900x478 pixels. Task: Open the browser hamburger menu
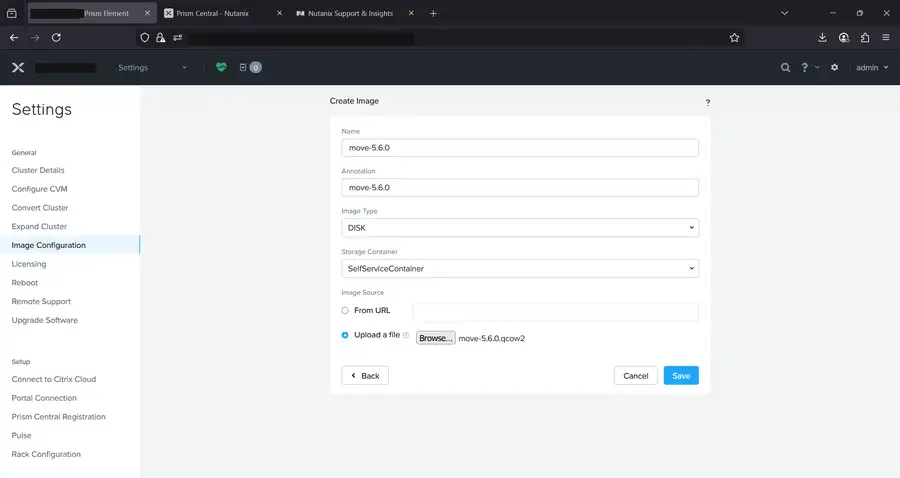pos(886,37)
